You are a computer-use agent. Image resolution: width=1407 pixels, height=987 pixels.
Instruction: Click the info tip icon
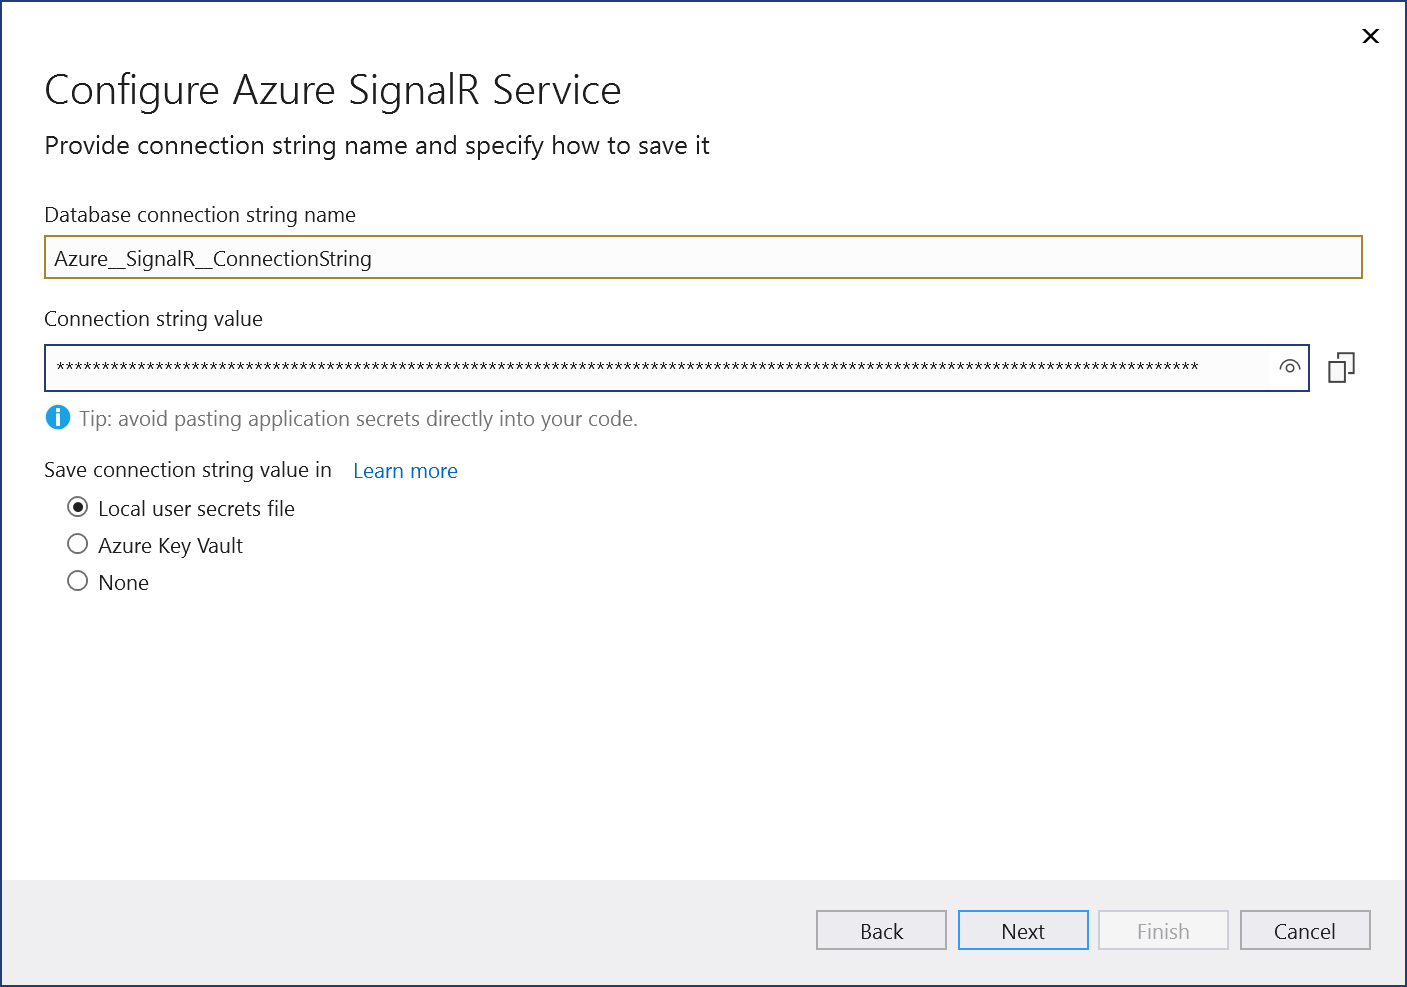(x=58, y=417)
